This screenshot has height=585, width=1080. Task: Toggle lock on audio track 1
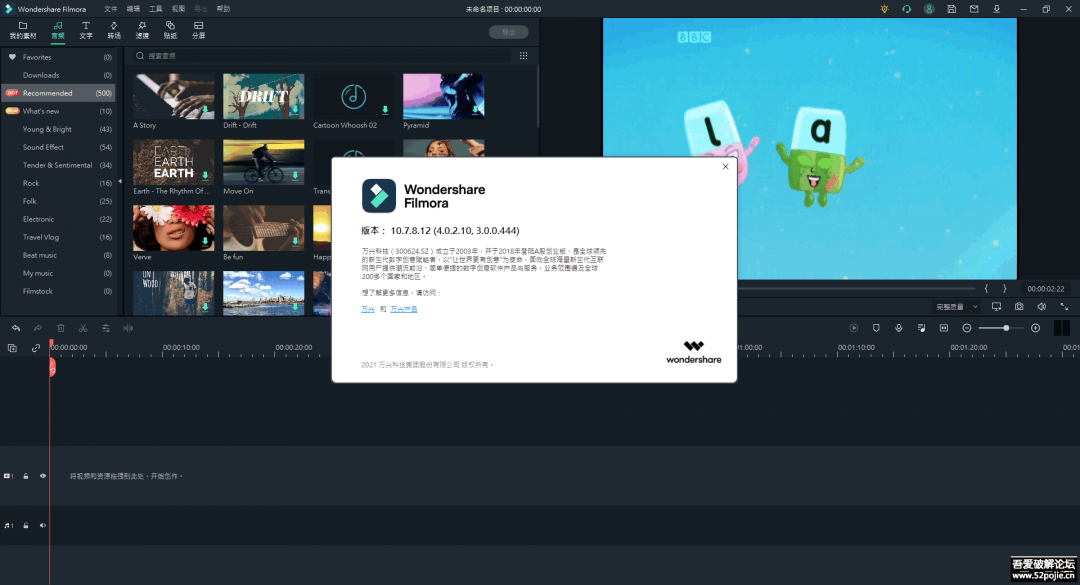pos(26,526)
